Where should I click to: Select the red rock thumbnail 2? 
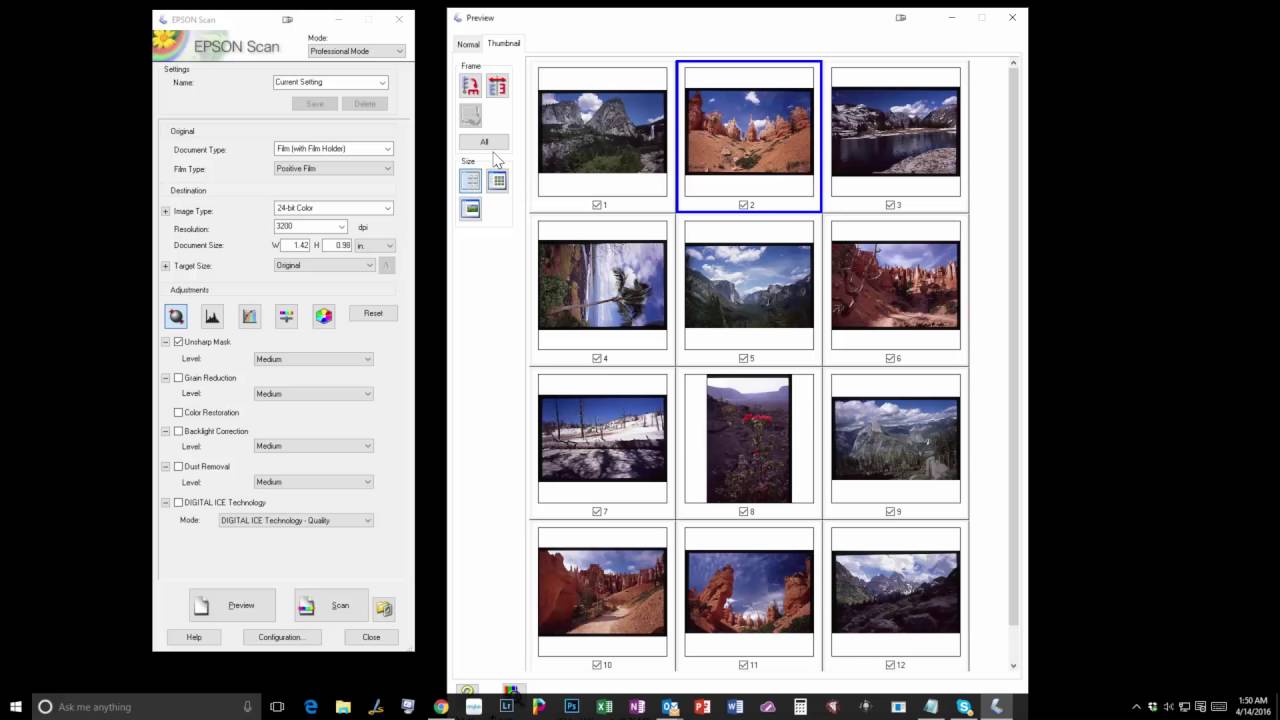coord(749,131)
